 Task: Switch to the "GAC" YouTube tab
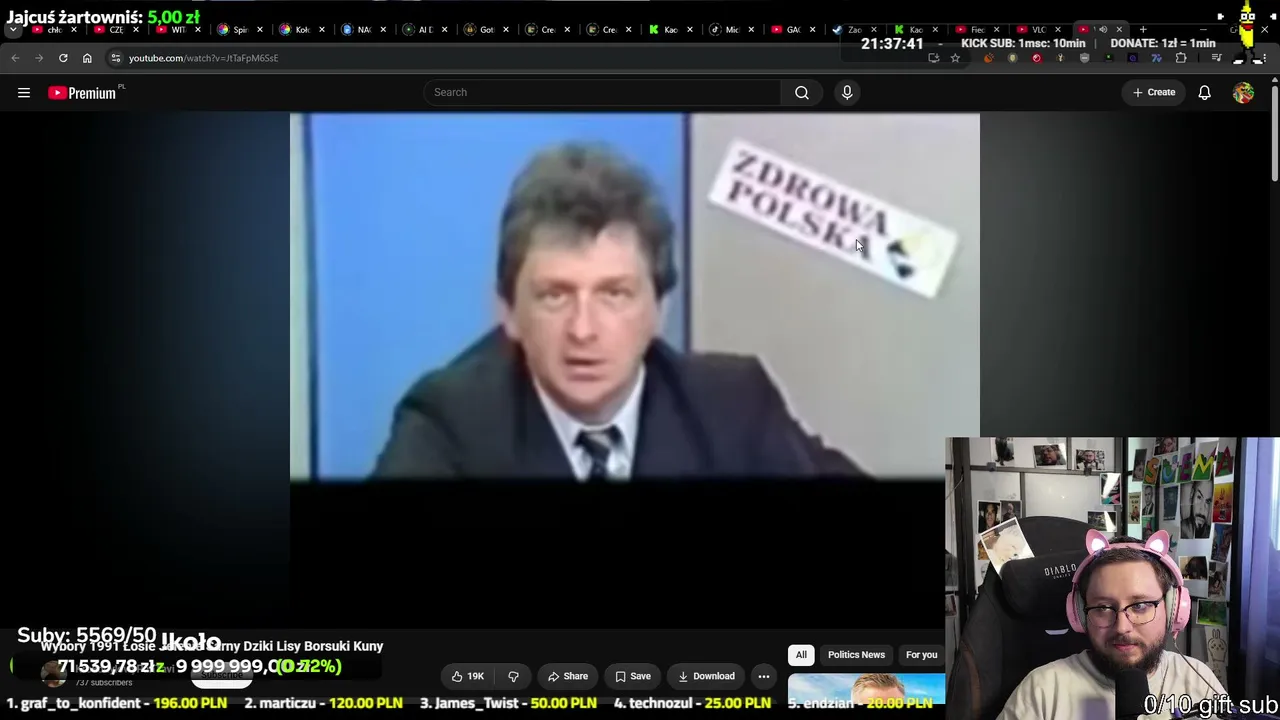point(794,29)
